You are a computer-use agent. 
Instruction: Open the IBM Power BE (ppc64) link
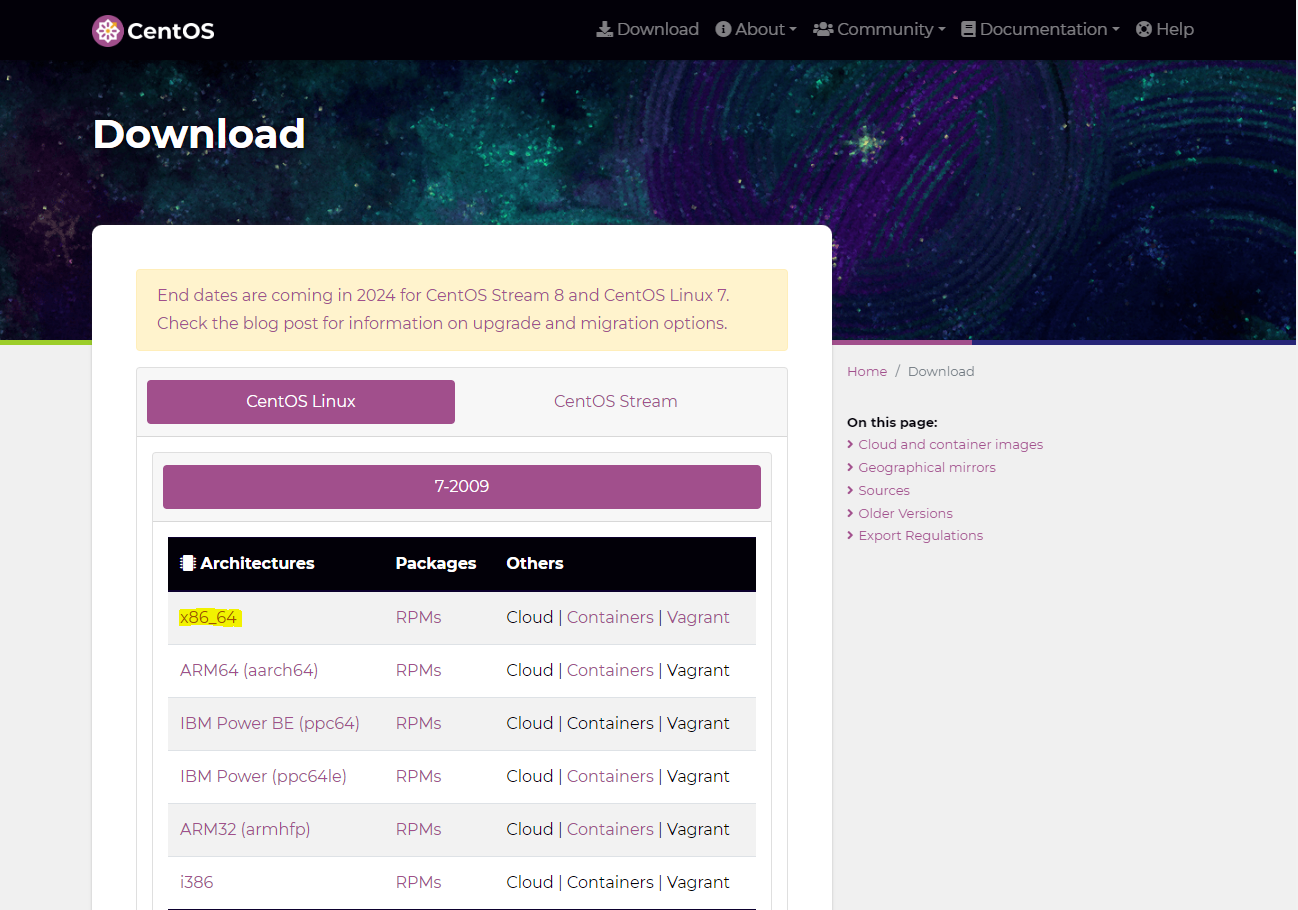pyautogui.click(x=270, y=723)
